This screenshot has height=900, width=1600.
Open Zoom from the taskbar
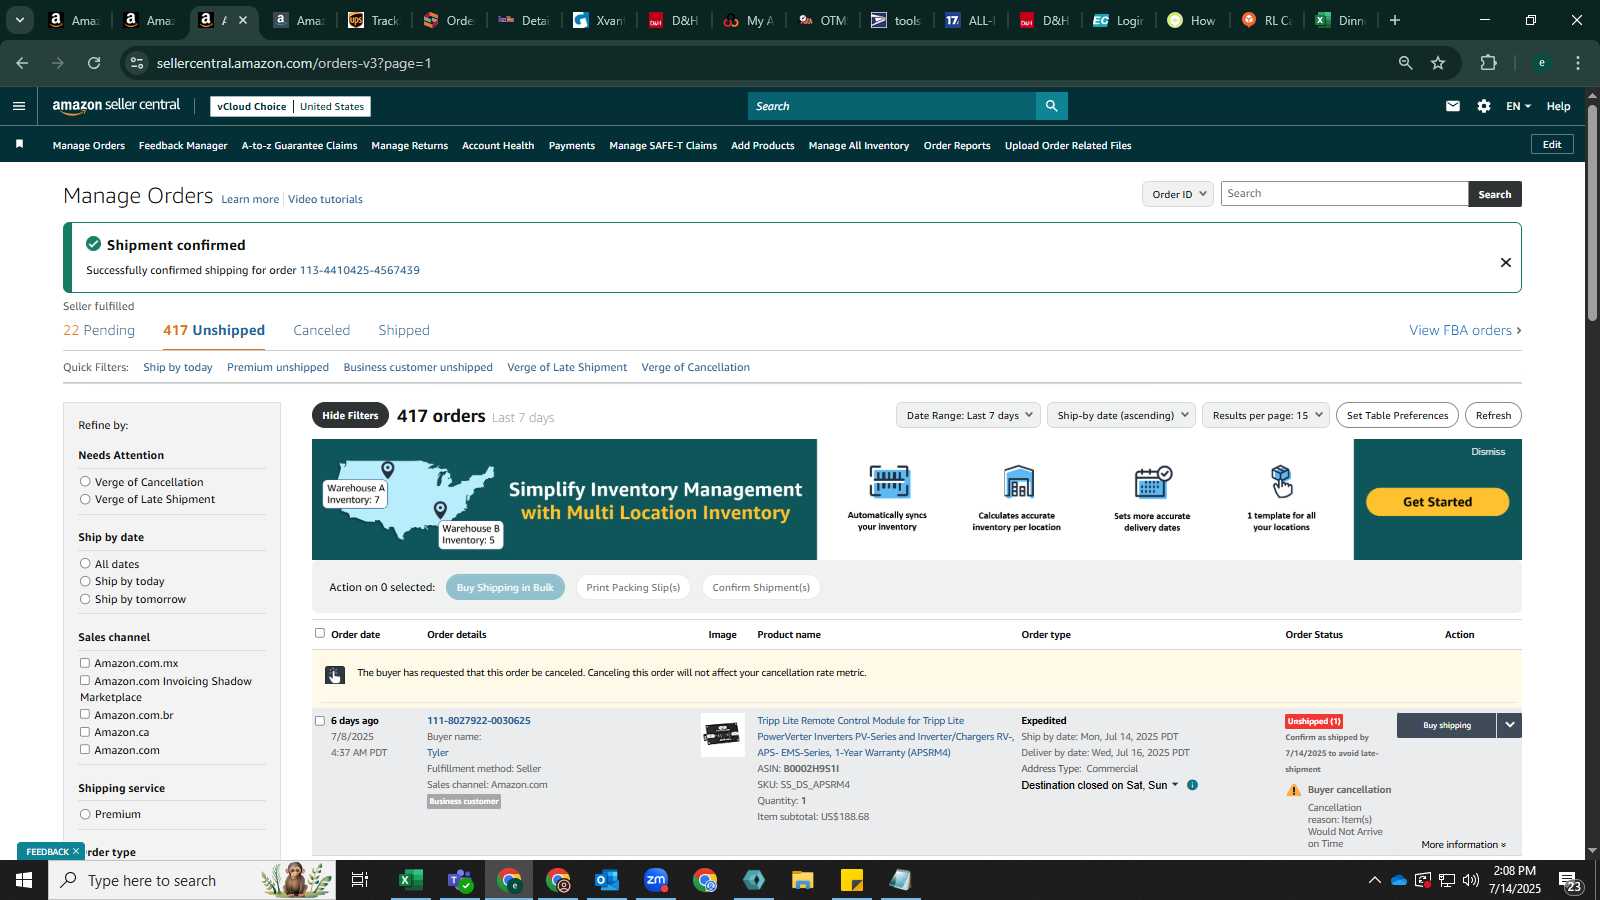coord(656,880)
